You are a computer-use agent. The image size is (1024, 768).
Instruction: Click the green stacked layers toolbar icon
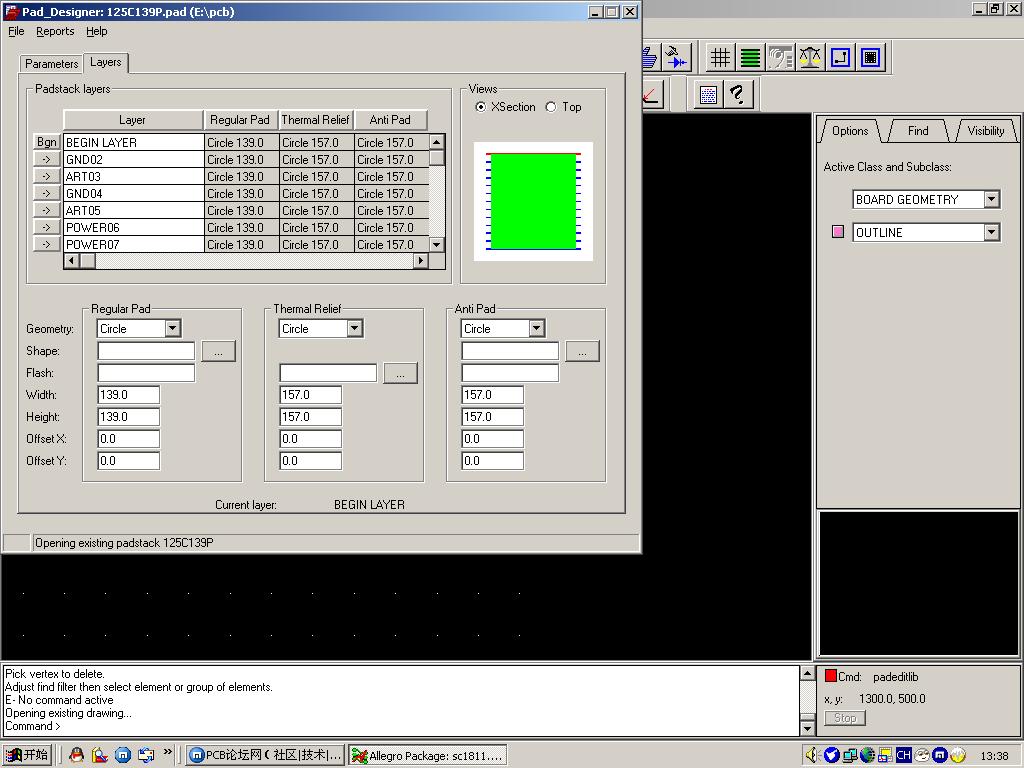coord(750,58)
